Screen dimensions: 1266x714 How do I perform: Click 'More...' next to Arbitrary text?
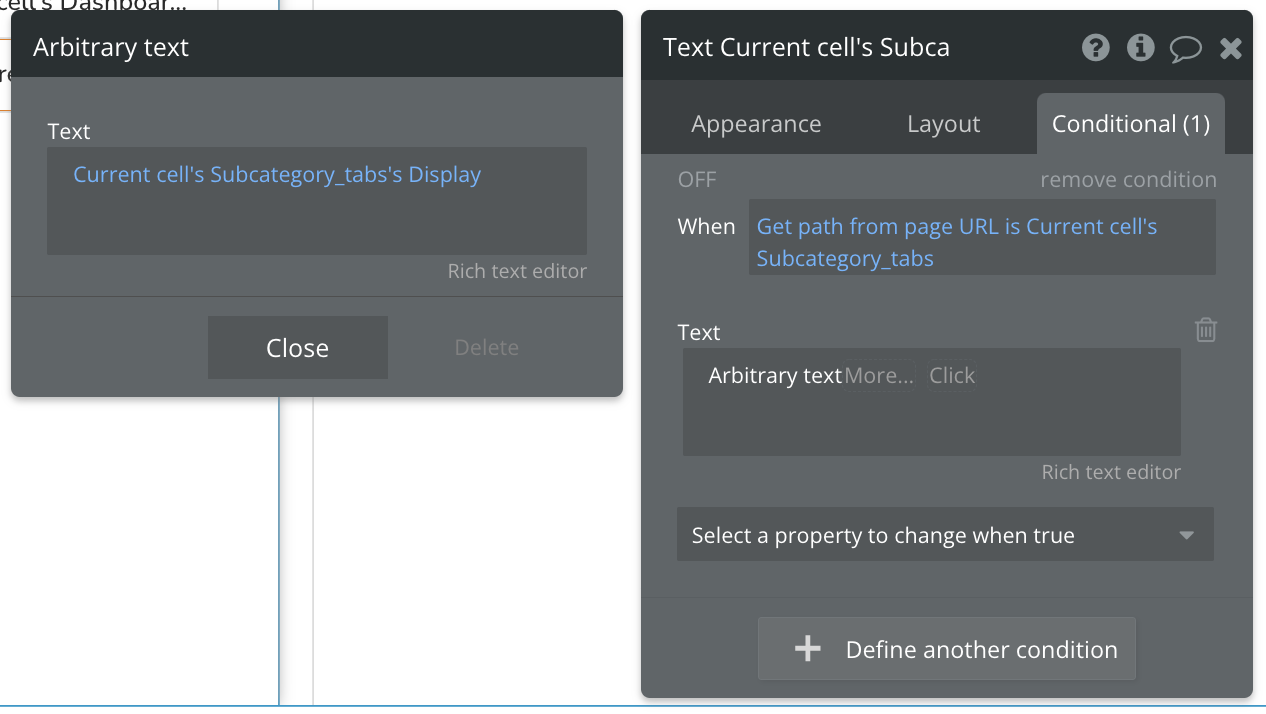point(879,376)
